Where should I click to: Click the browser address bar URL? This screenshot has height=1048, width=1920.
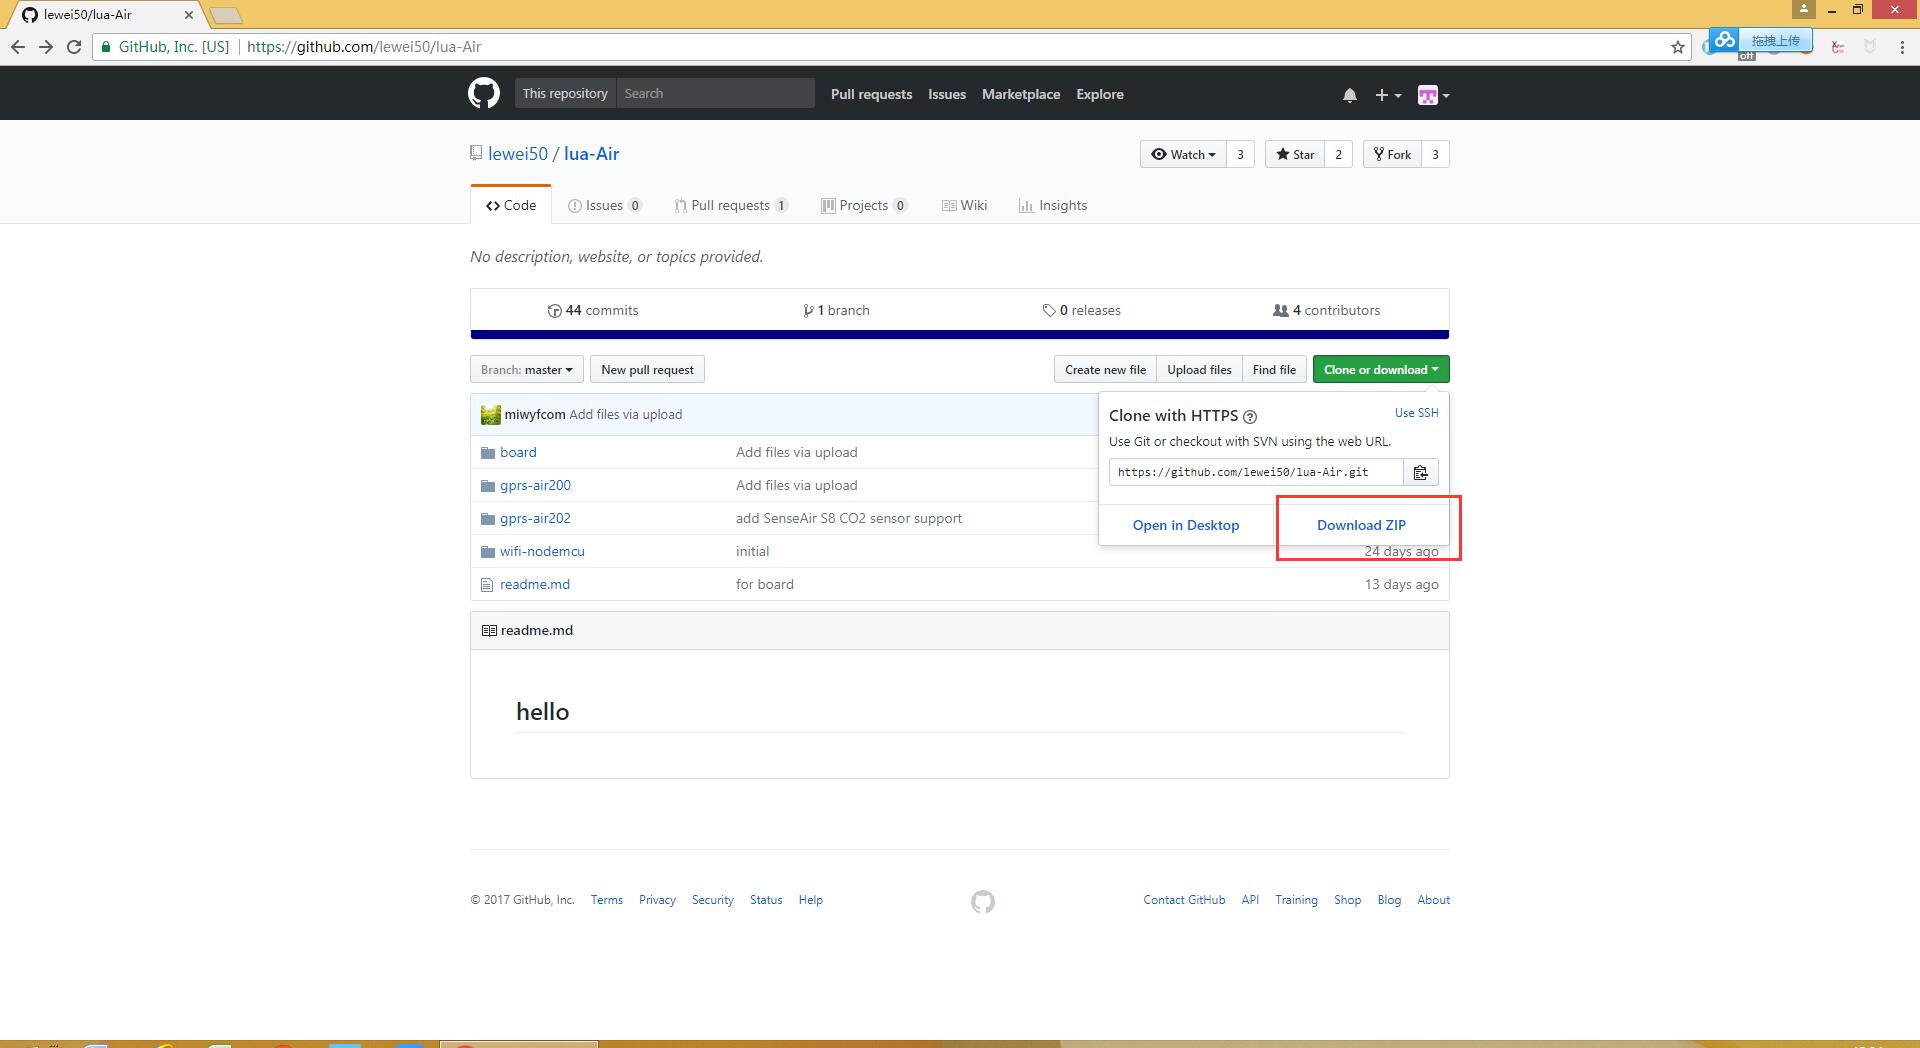point(364,47)
